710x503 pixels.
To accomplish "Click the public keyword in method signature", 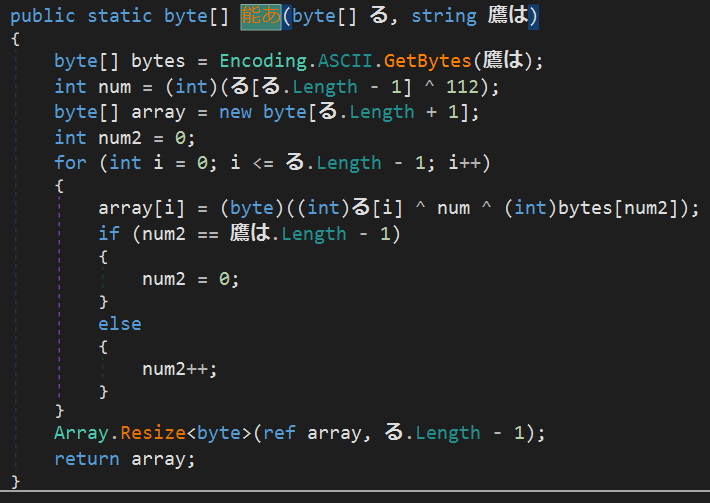I will (x=43, y=16).
